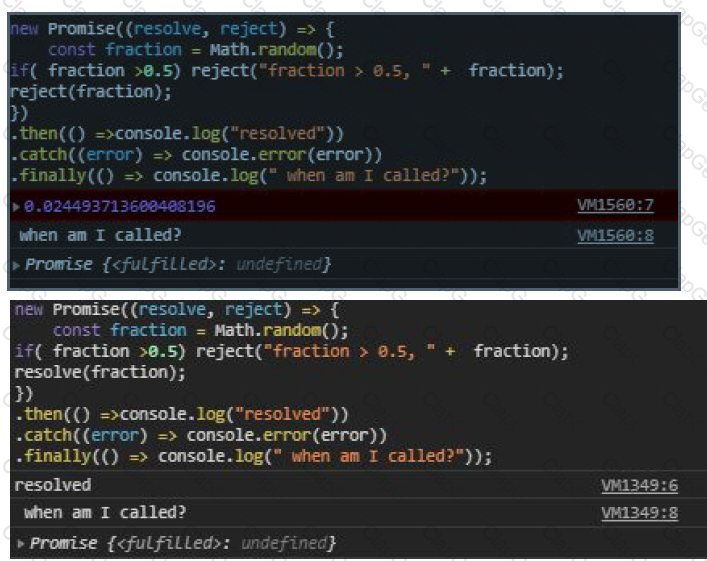This screenshot has height=561, width=707.
Task: Click the 'reject(fraction);' code line
Action: point(91,92)
